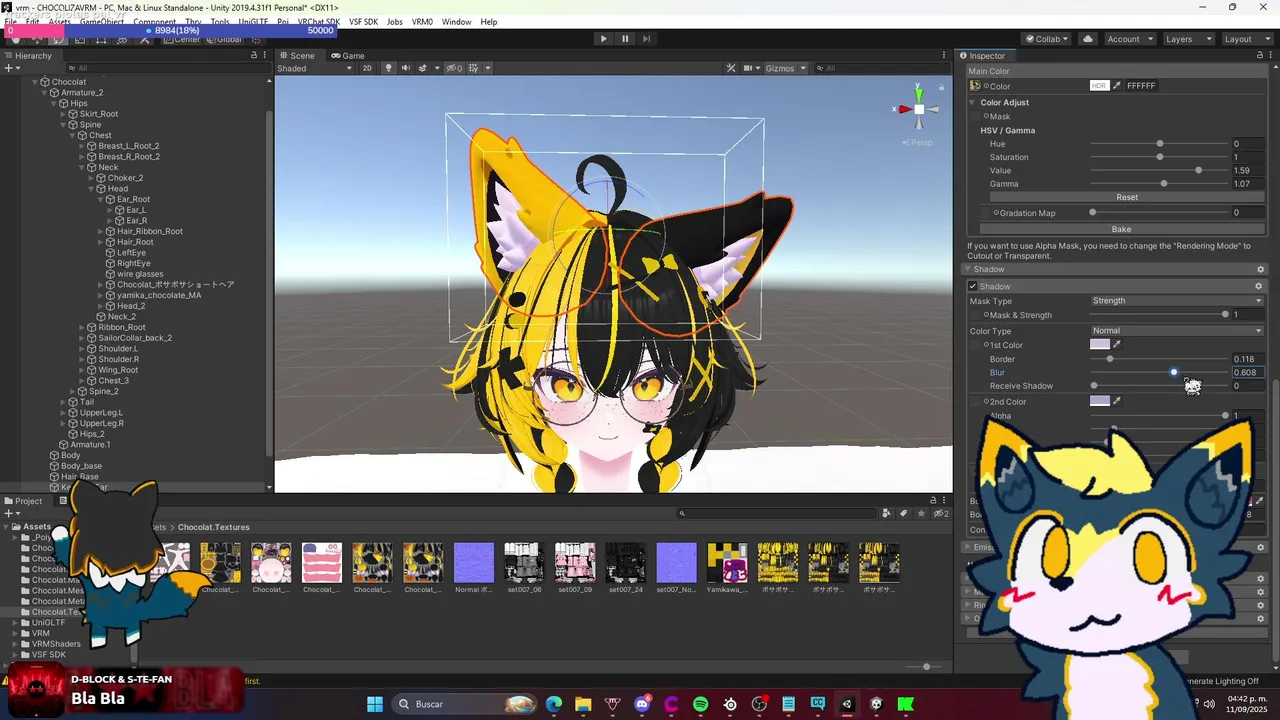Image resolution: width=1280 pixels, height=720 pixels.
Task: Open the Collab dropdown
Action: [1046, 39]
